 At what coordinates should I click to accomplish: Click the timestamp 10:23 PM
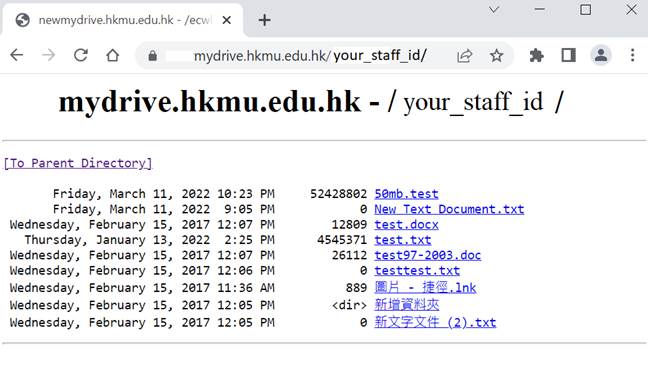246,194
